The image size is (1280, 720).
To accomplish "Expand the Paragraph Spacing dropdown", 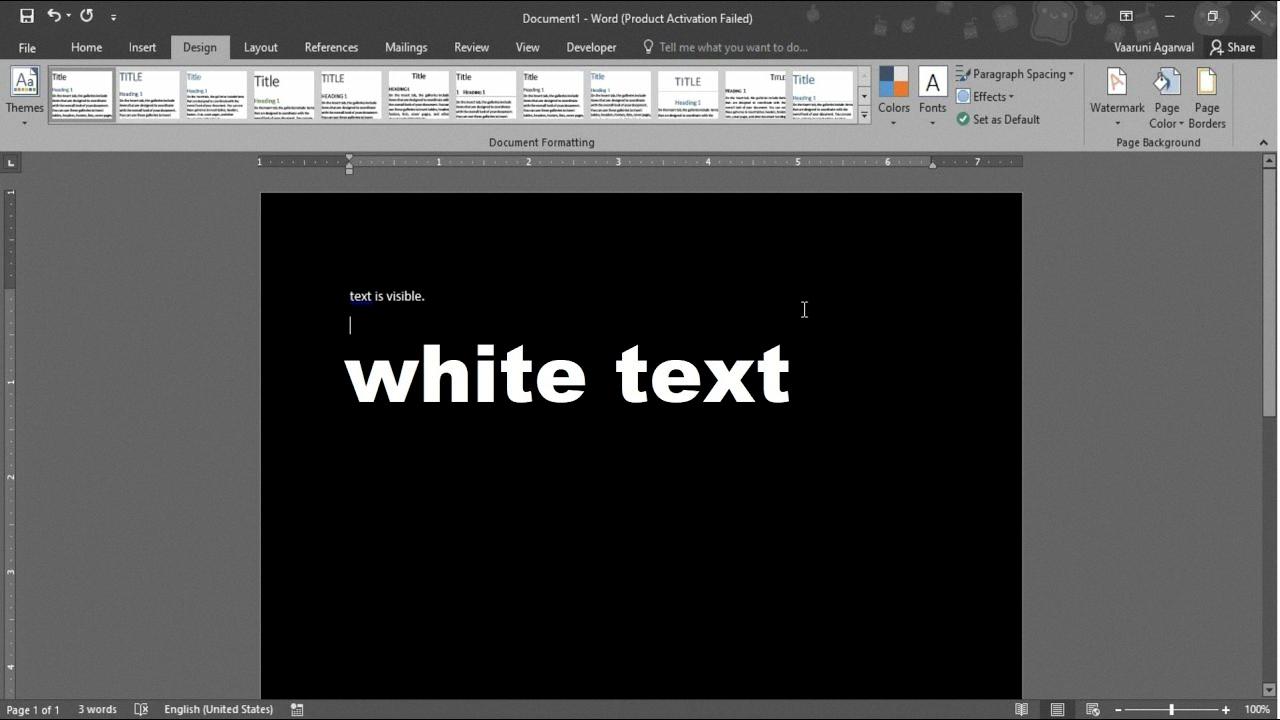I will coord(1015,74).
